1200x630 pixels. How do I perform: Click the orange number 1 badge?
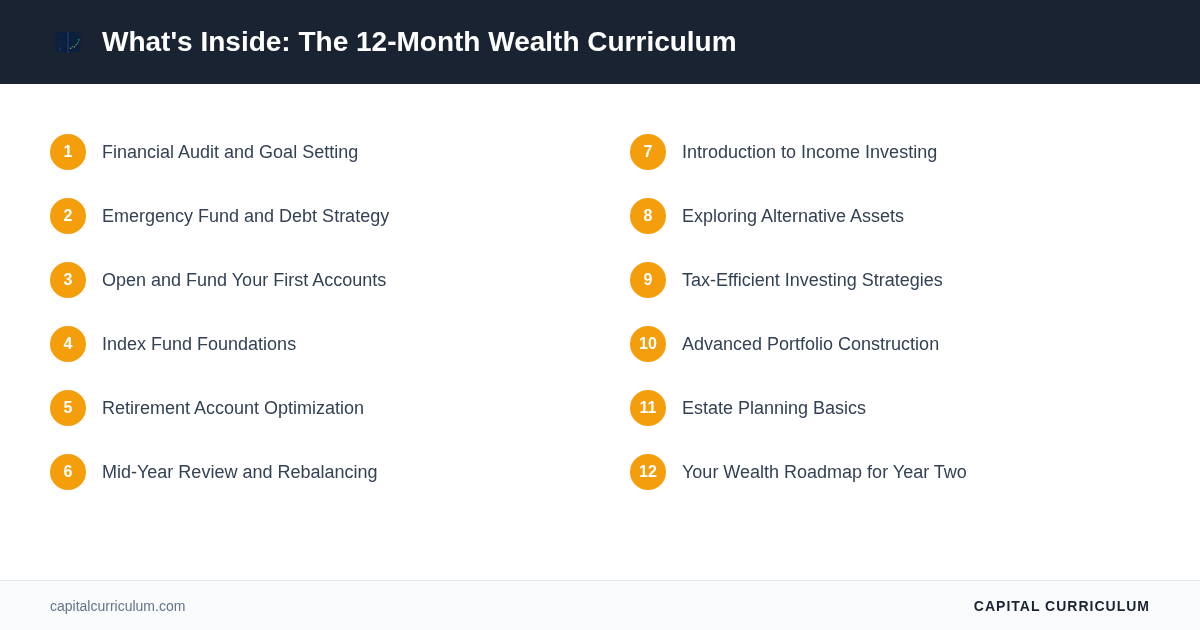[x=68, y=152]
